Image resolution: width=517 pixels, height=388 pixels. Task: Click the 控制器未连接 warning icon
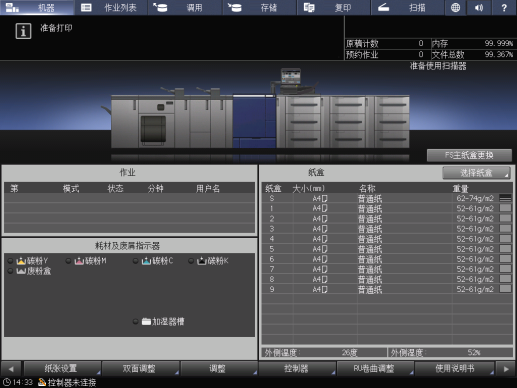point(42,382)
